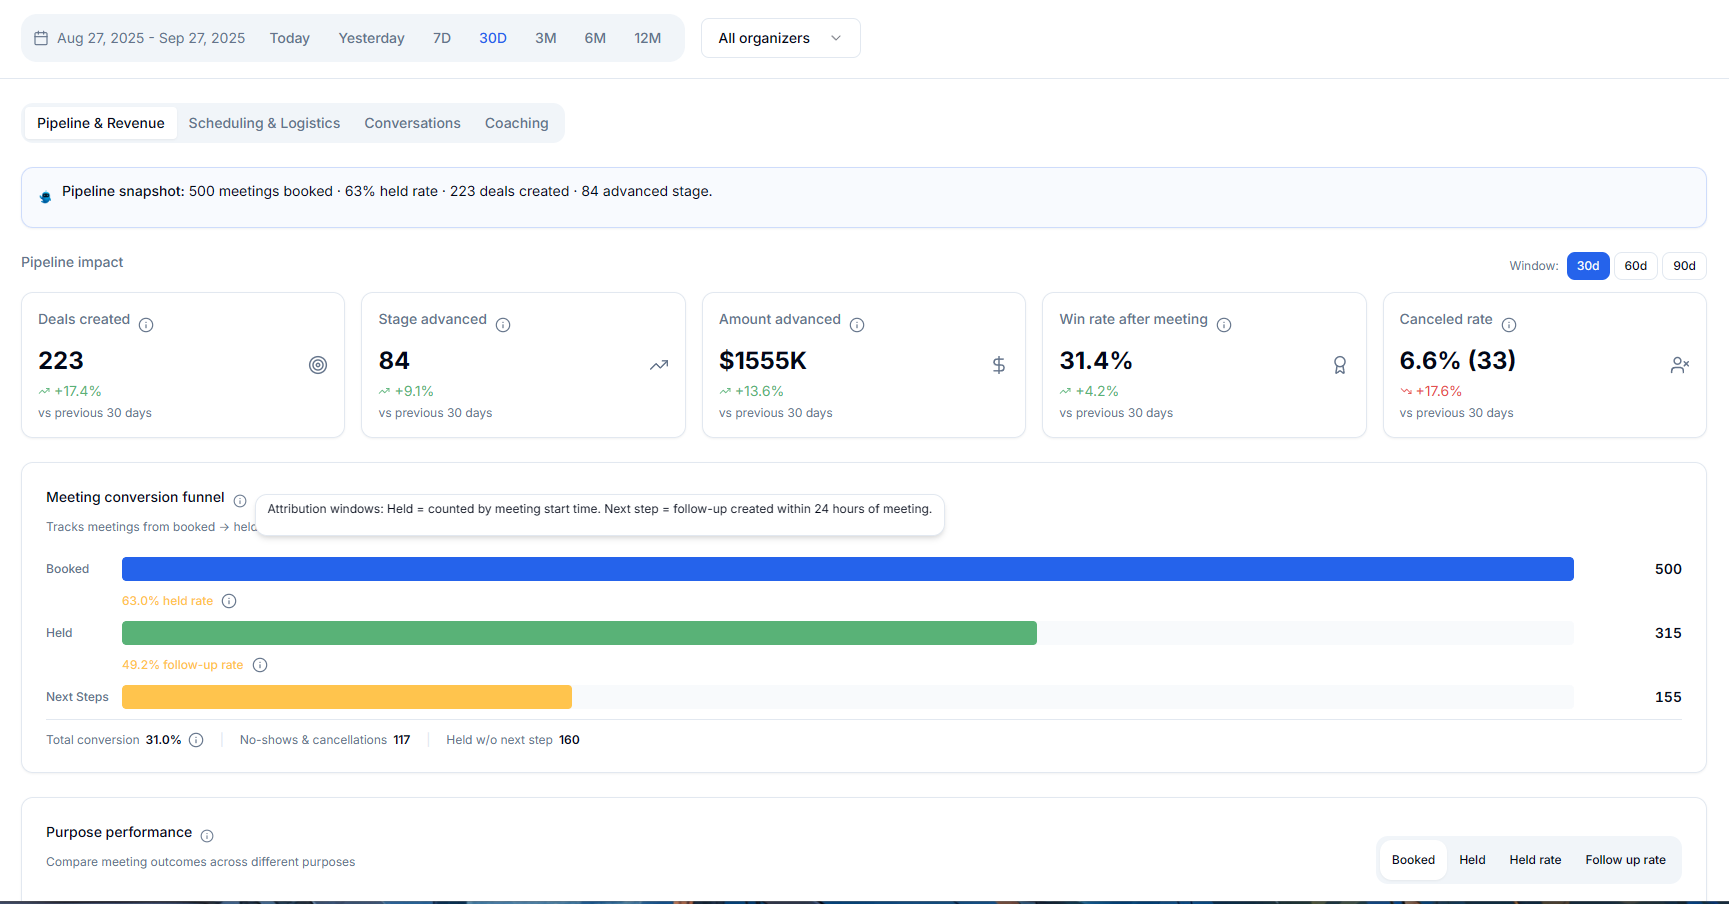Open the Meeting conversion funnel info tooltip
Screen dimensions: 1729x904
click(x=241, y=500)
